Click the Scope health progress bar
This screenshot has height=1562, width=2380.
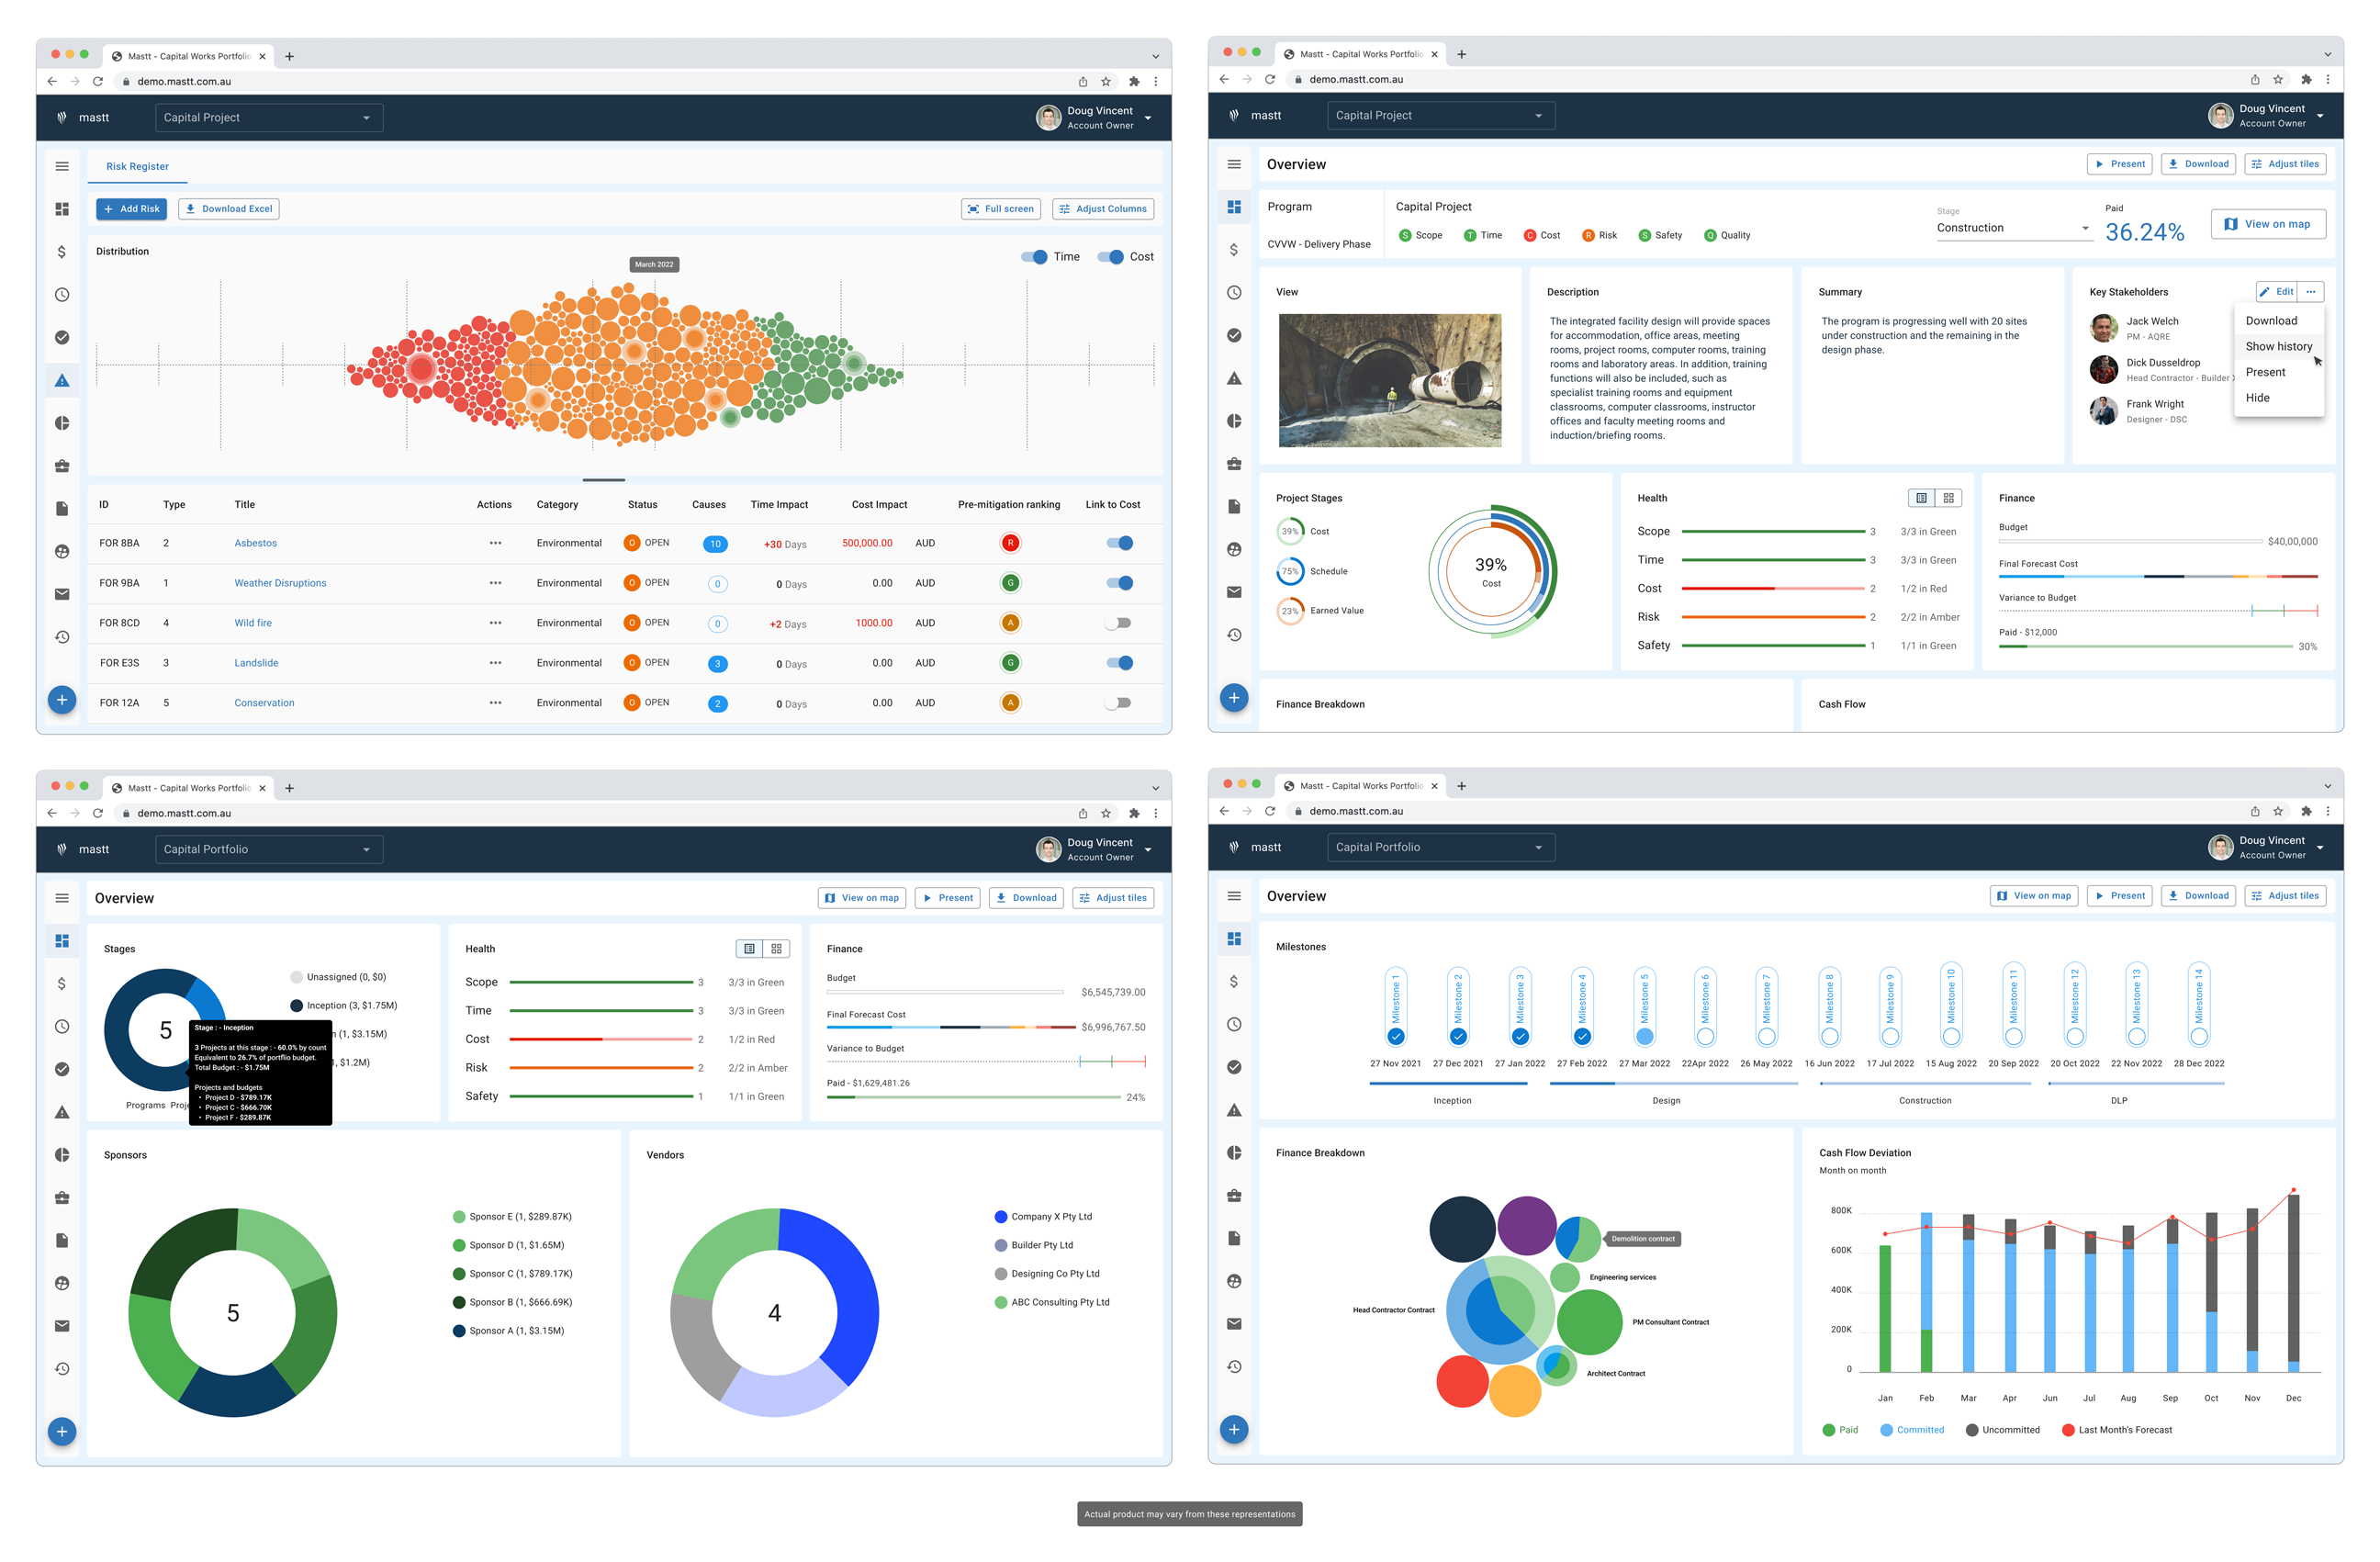click(x=1775, y=531)
